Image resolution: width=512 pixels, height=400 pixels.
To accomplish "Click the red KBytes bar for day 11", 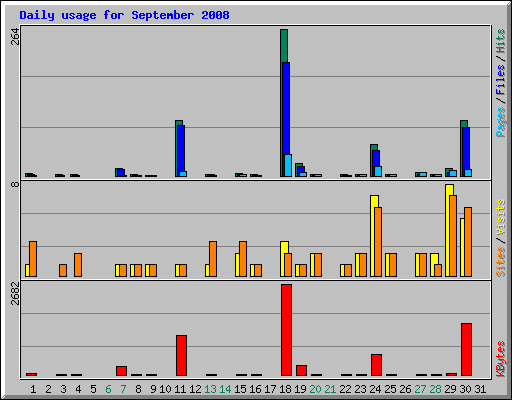I will (181, 356).
